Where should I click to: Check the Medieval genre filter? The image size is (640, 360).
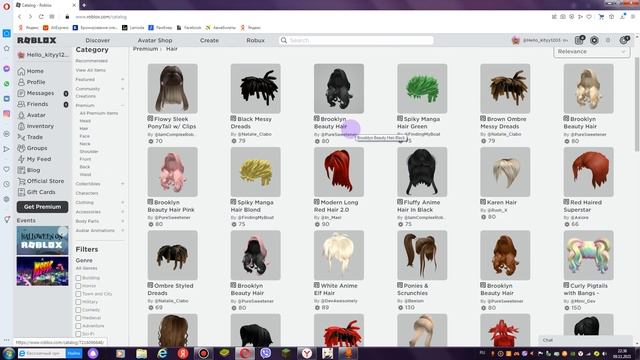(x=78, y=318)
